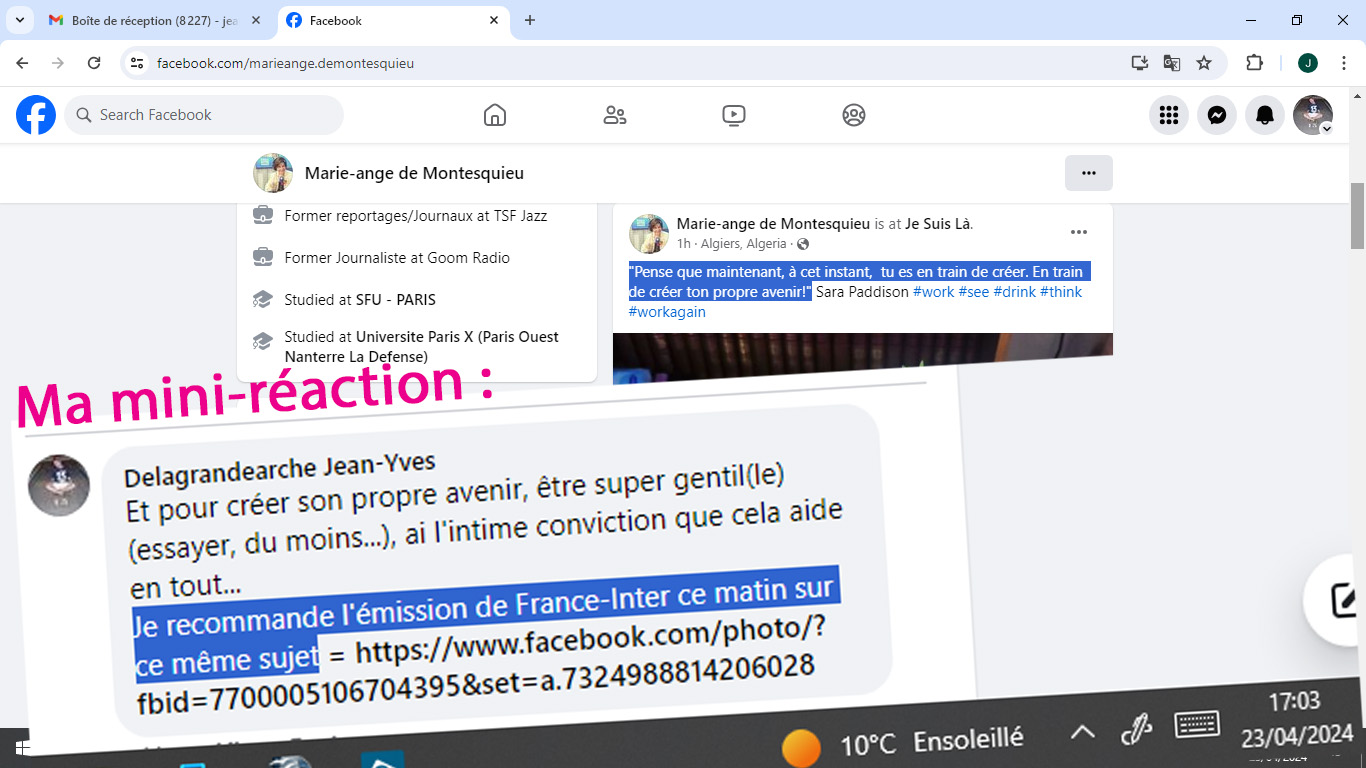The height and width of the screenshot is (768, 1366).
Task: View site information icon in address bar
Action: [x=138, y=63]
